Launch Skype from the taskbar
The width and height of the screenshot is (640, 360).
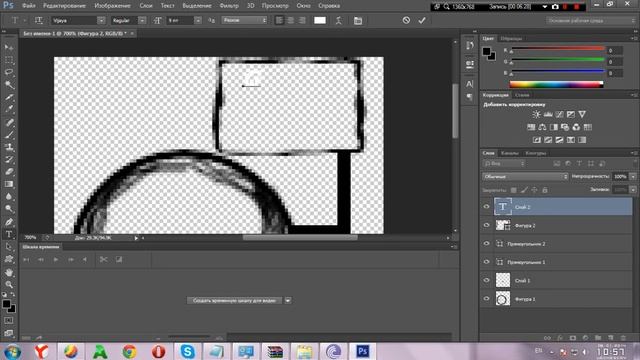click(x=187, y=351)
